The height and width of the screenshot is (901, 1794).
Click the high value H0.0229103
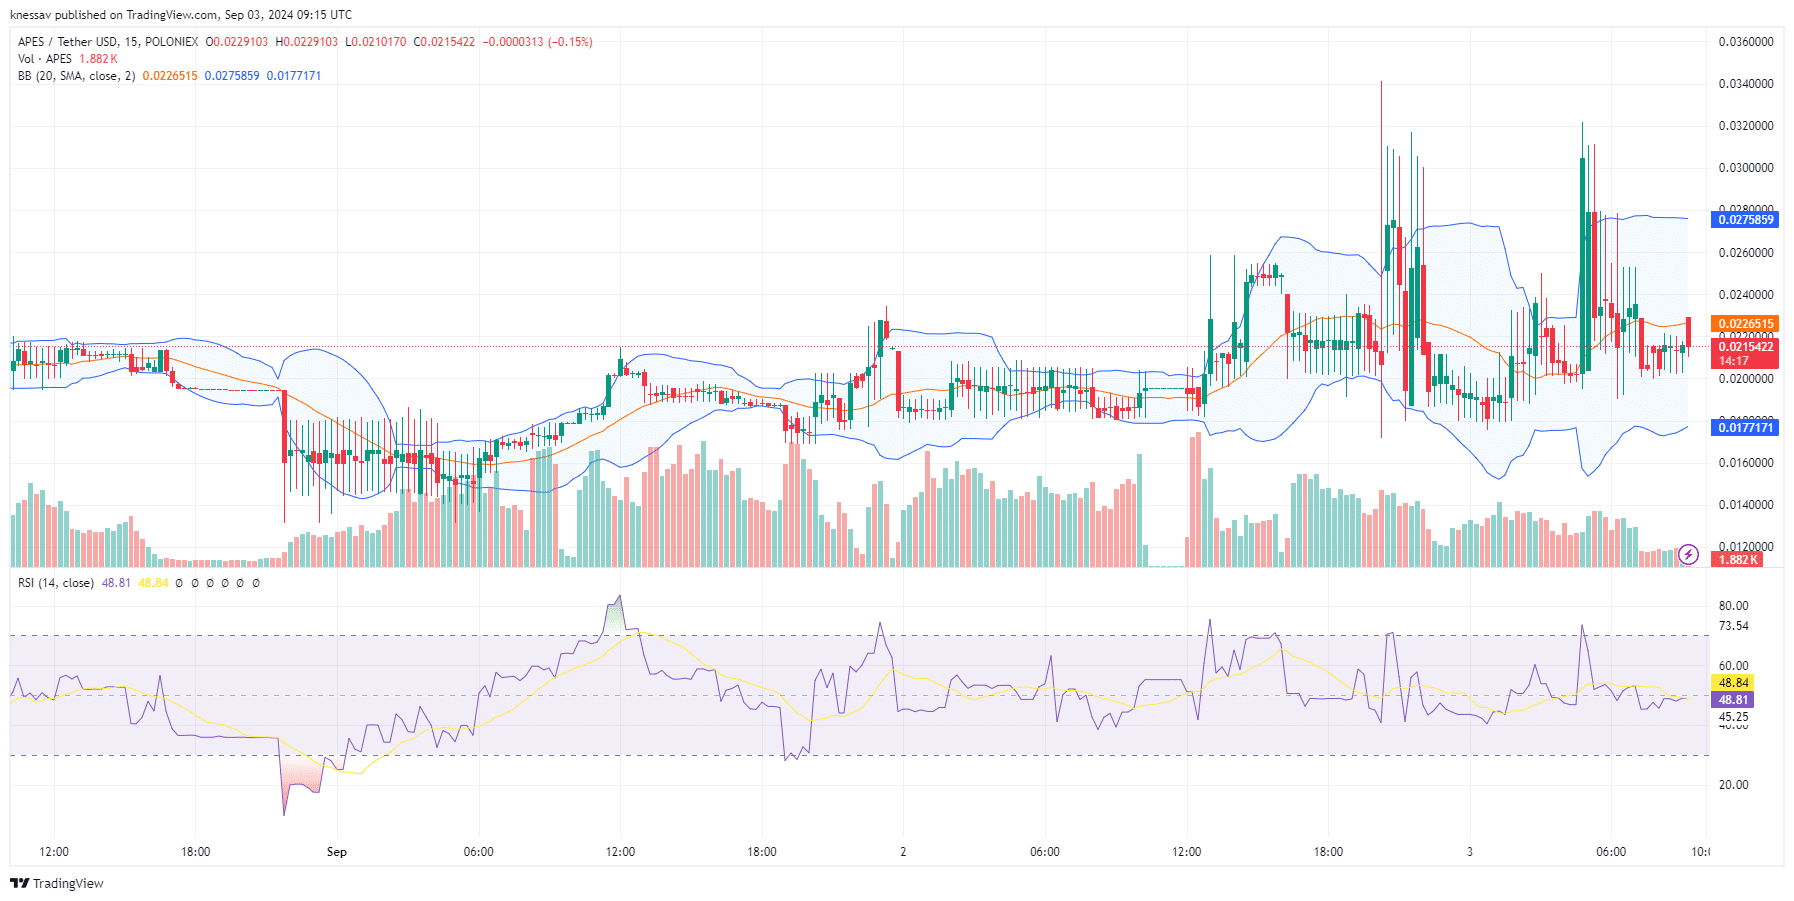(x=307, y=42)
